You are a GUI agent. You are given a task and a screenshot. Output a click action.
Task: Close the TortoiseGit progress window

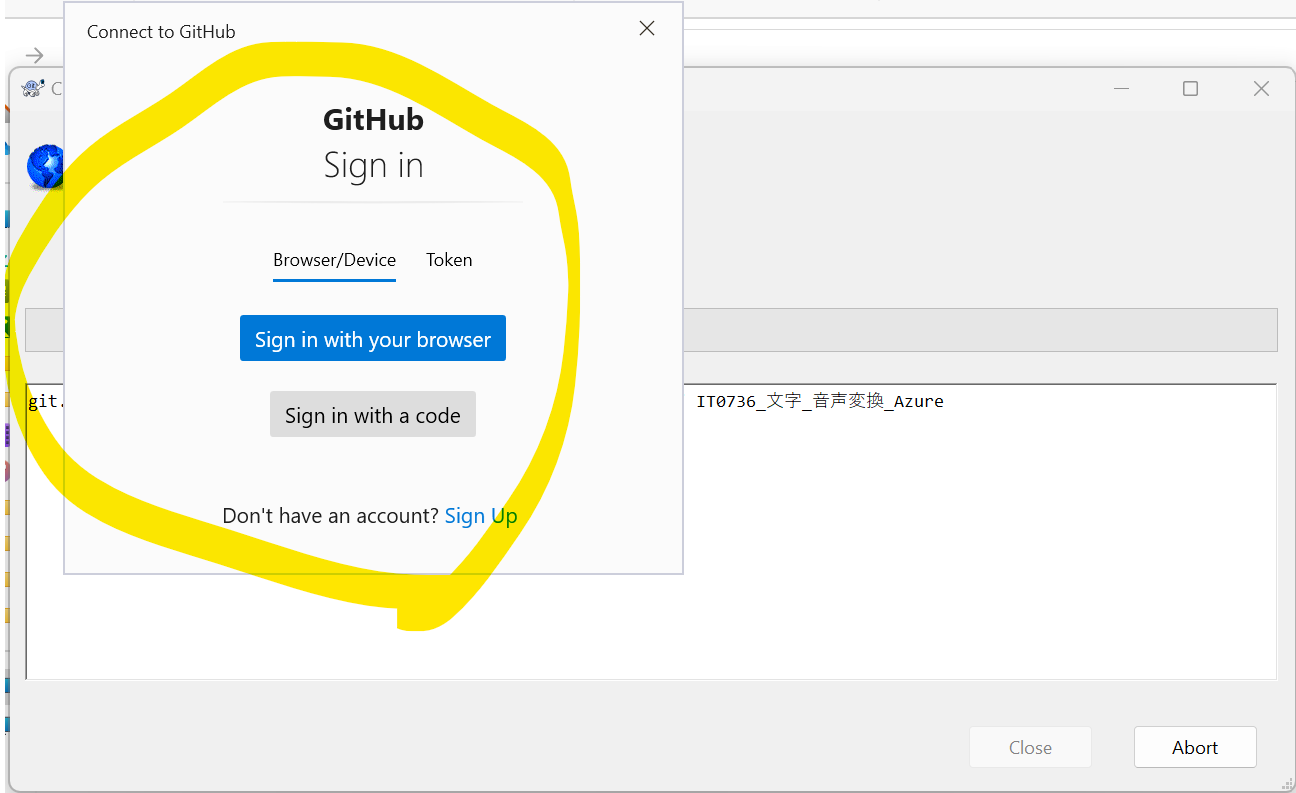pyautogui.click(x=1261, y=89)
